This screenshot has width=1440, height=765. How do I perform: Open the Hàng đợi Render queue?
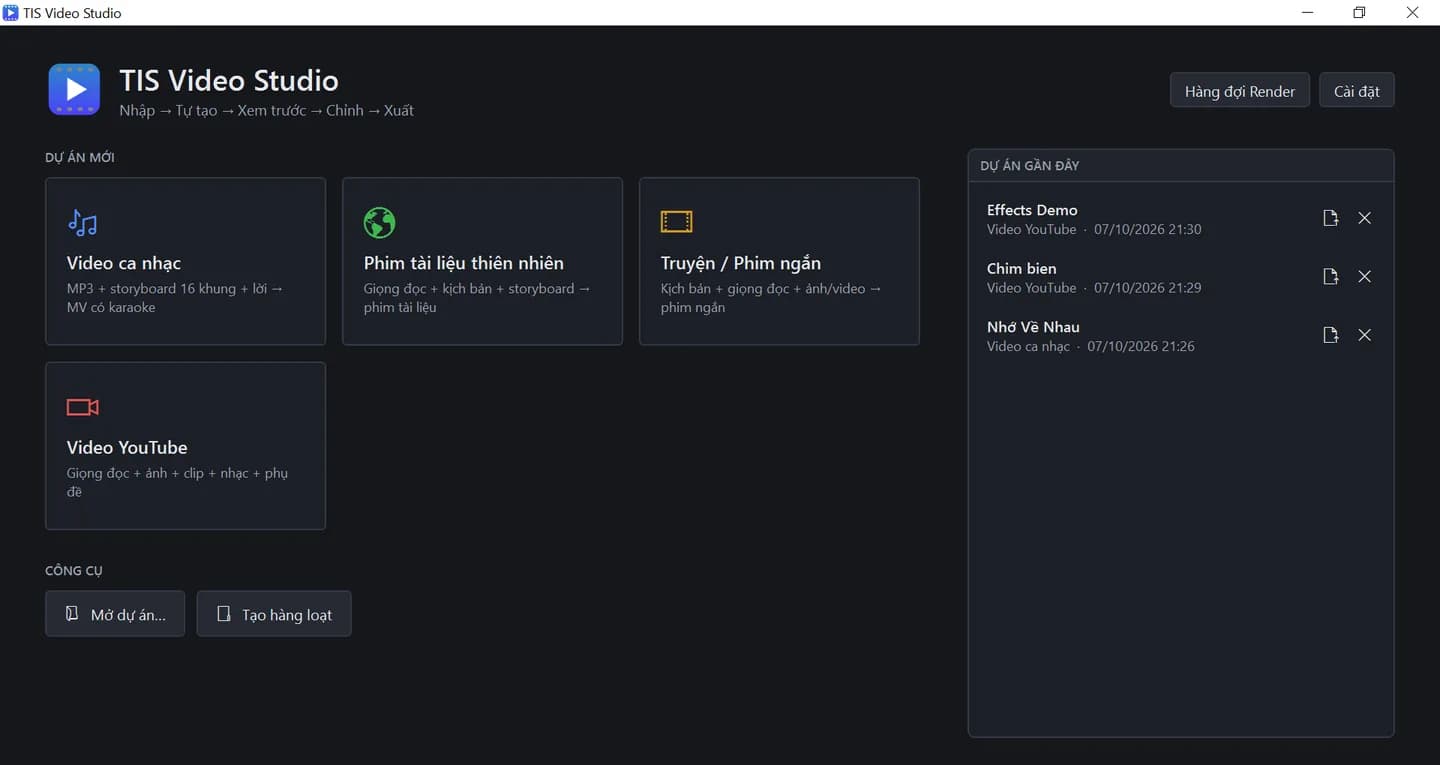point(1240,90)
